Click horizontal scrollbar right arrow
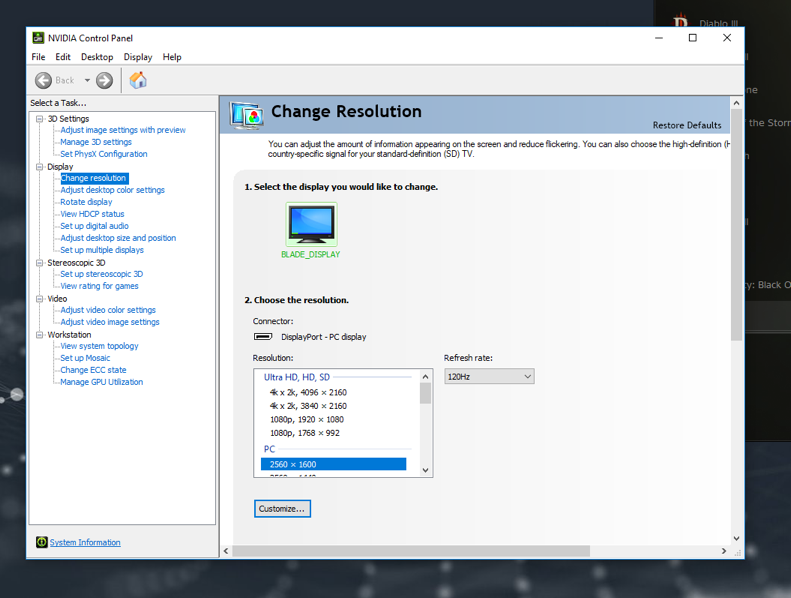 [724, 551]
